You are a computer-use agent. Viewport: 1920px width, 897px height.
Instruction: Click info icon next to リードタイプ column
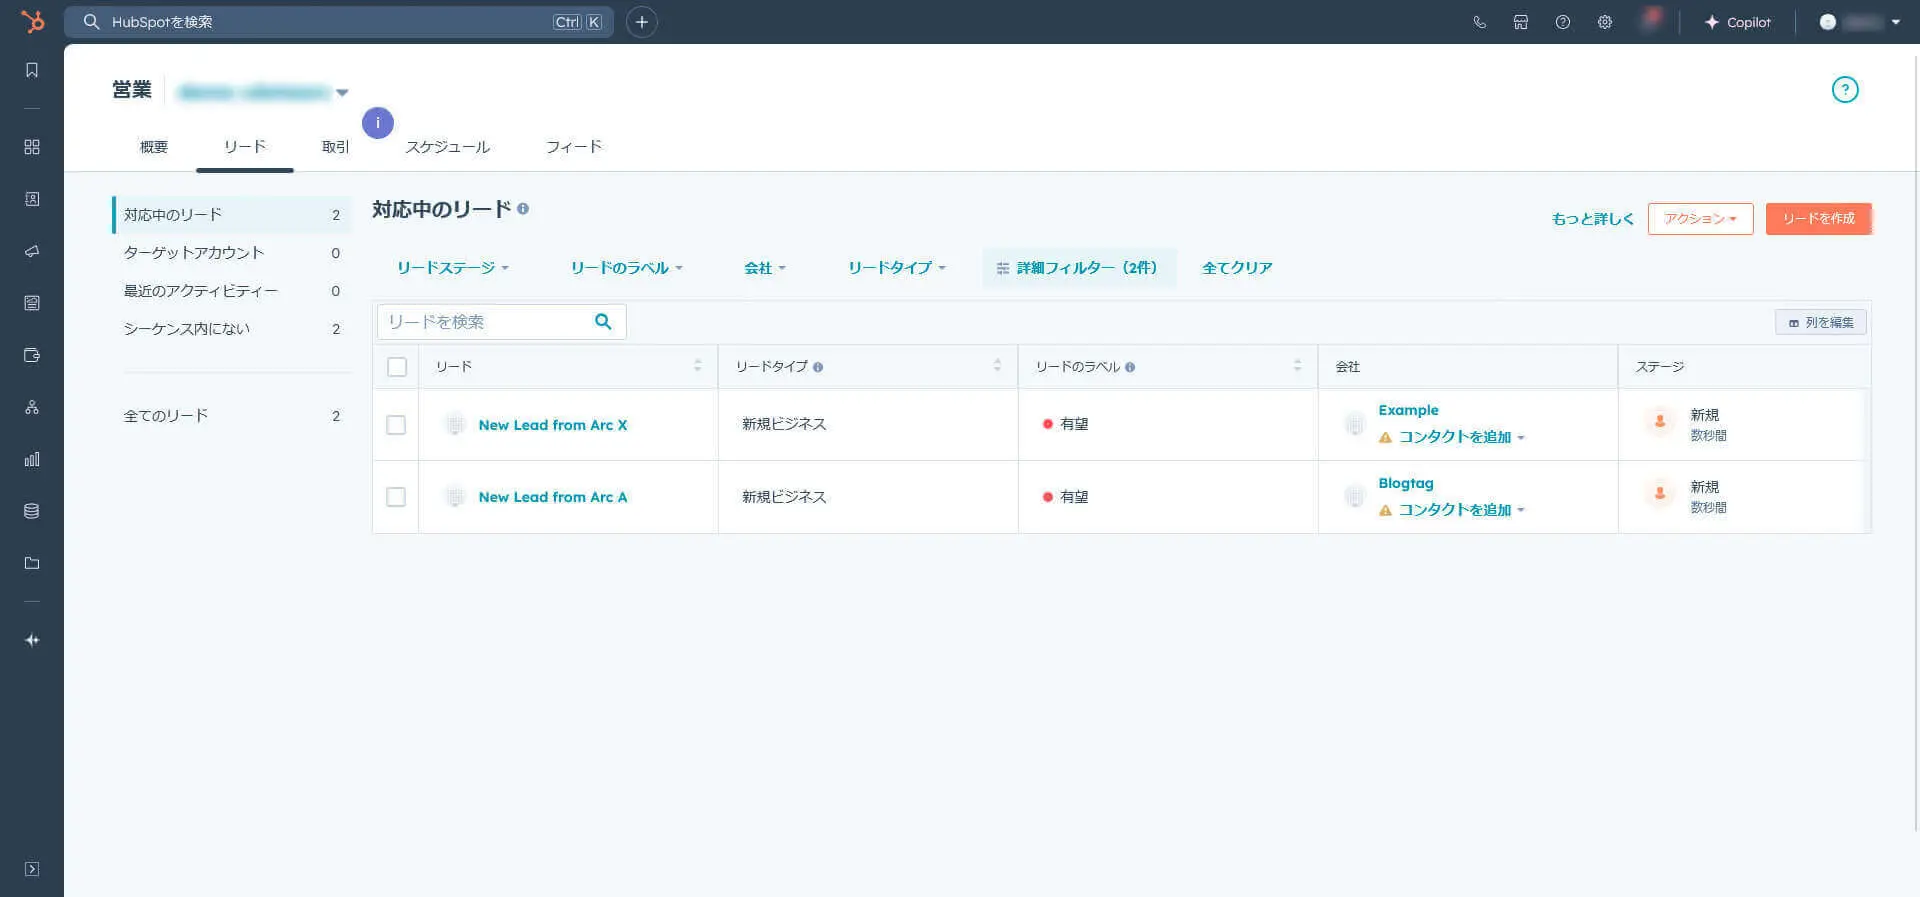[818, 367]
